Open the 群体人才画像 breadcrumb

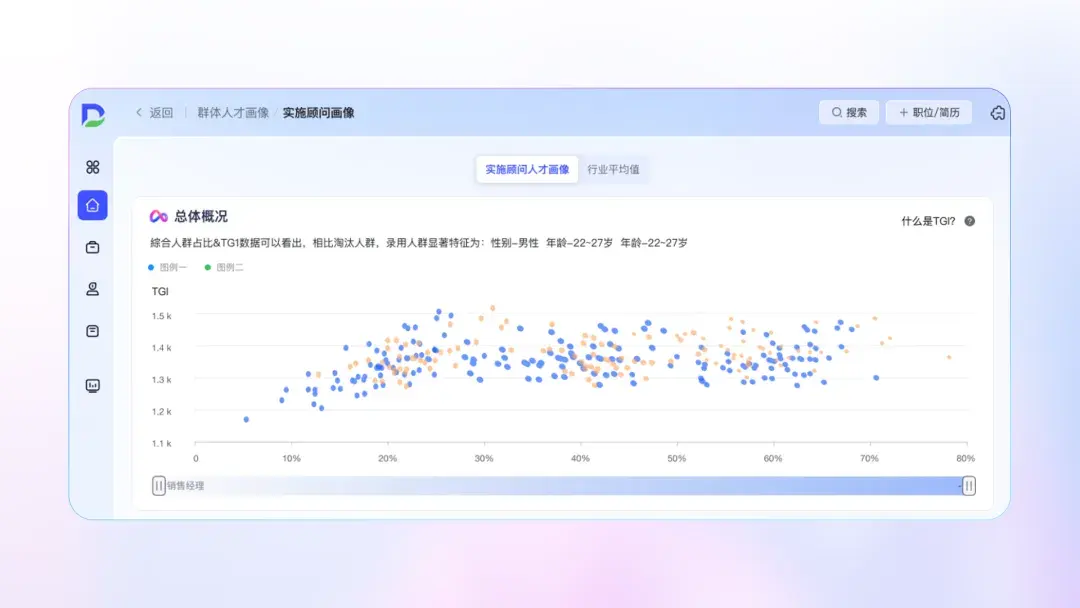point(233,113)
